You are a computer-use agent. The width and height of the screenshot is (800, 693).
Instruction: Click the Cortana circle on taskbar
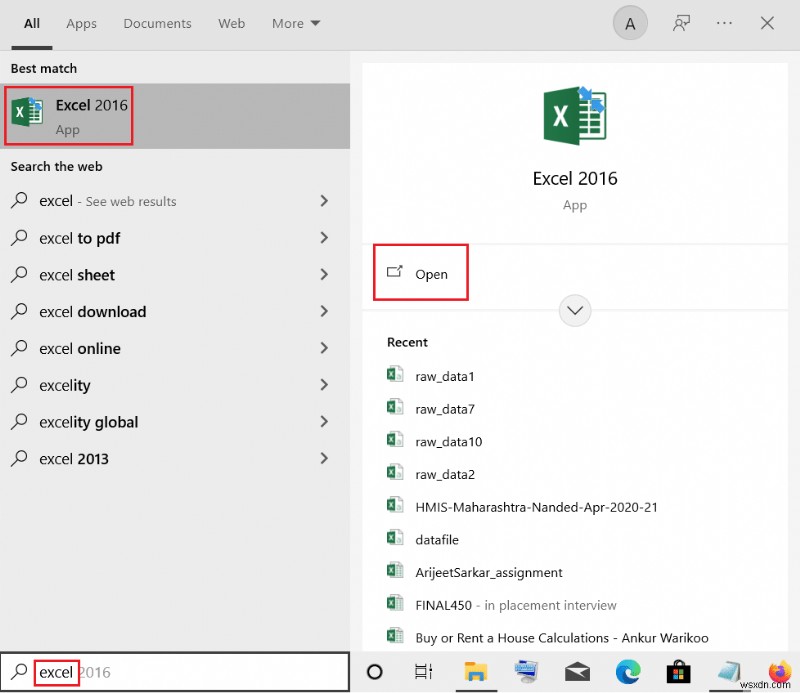coord(375,672)
